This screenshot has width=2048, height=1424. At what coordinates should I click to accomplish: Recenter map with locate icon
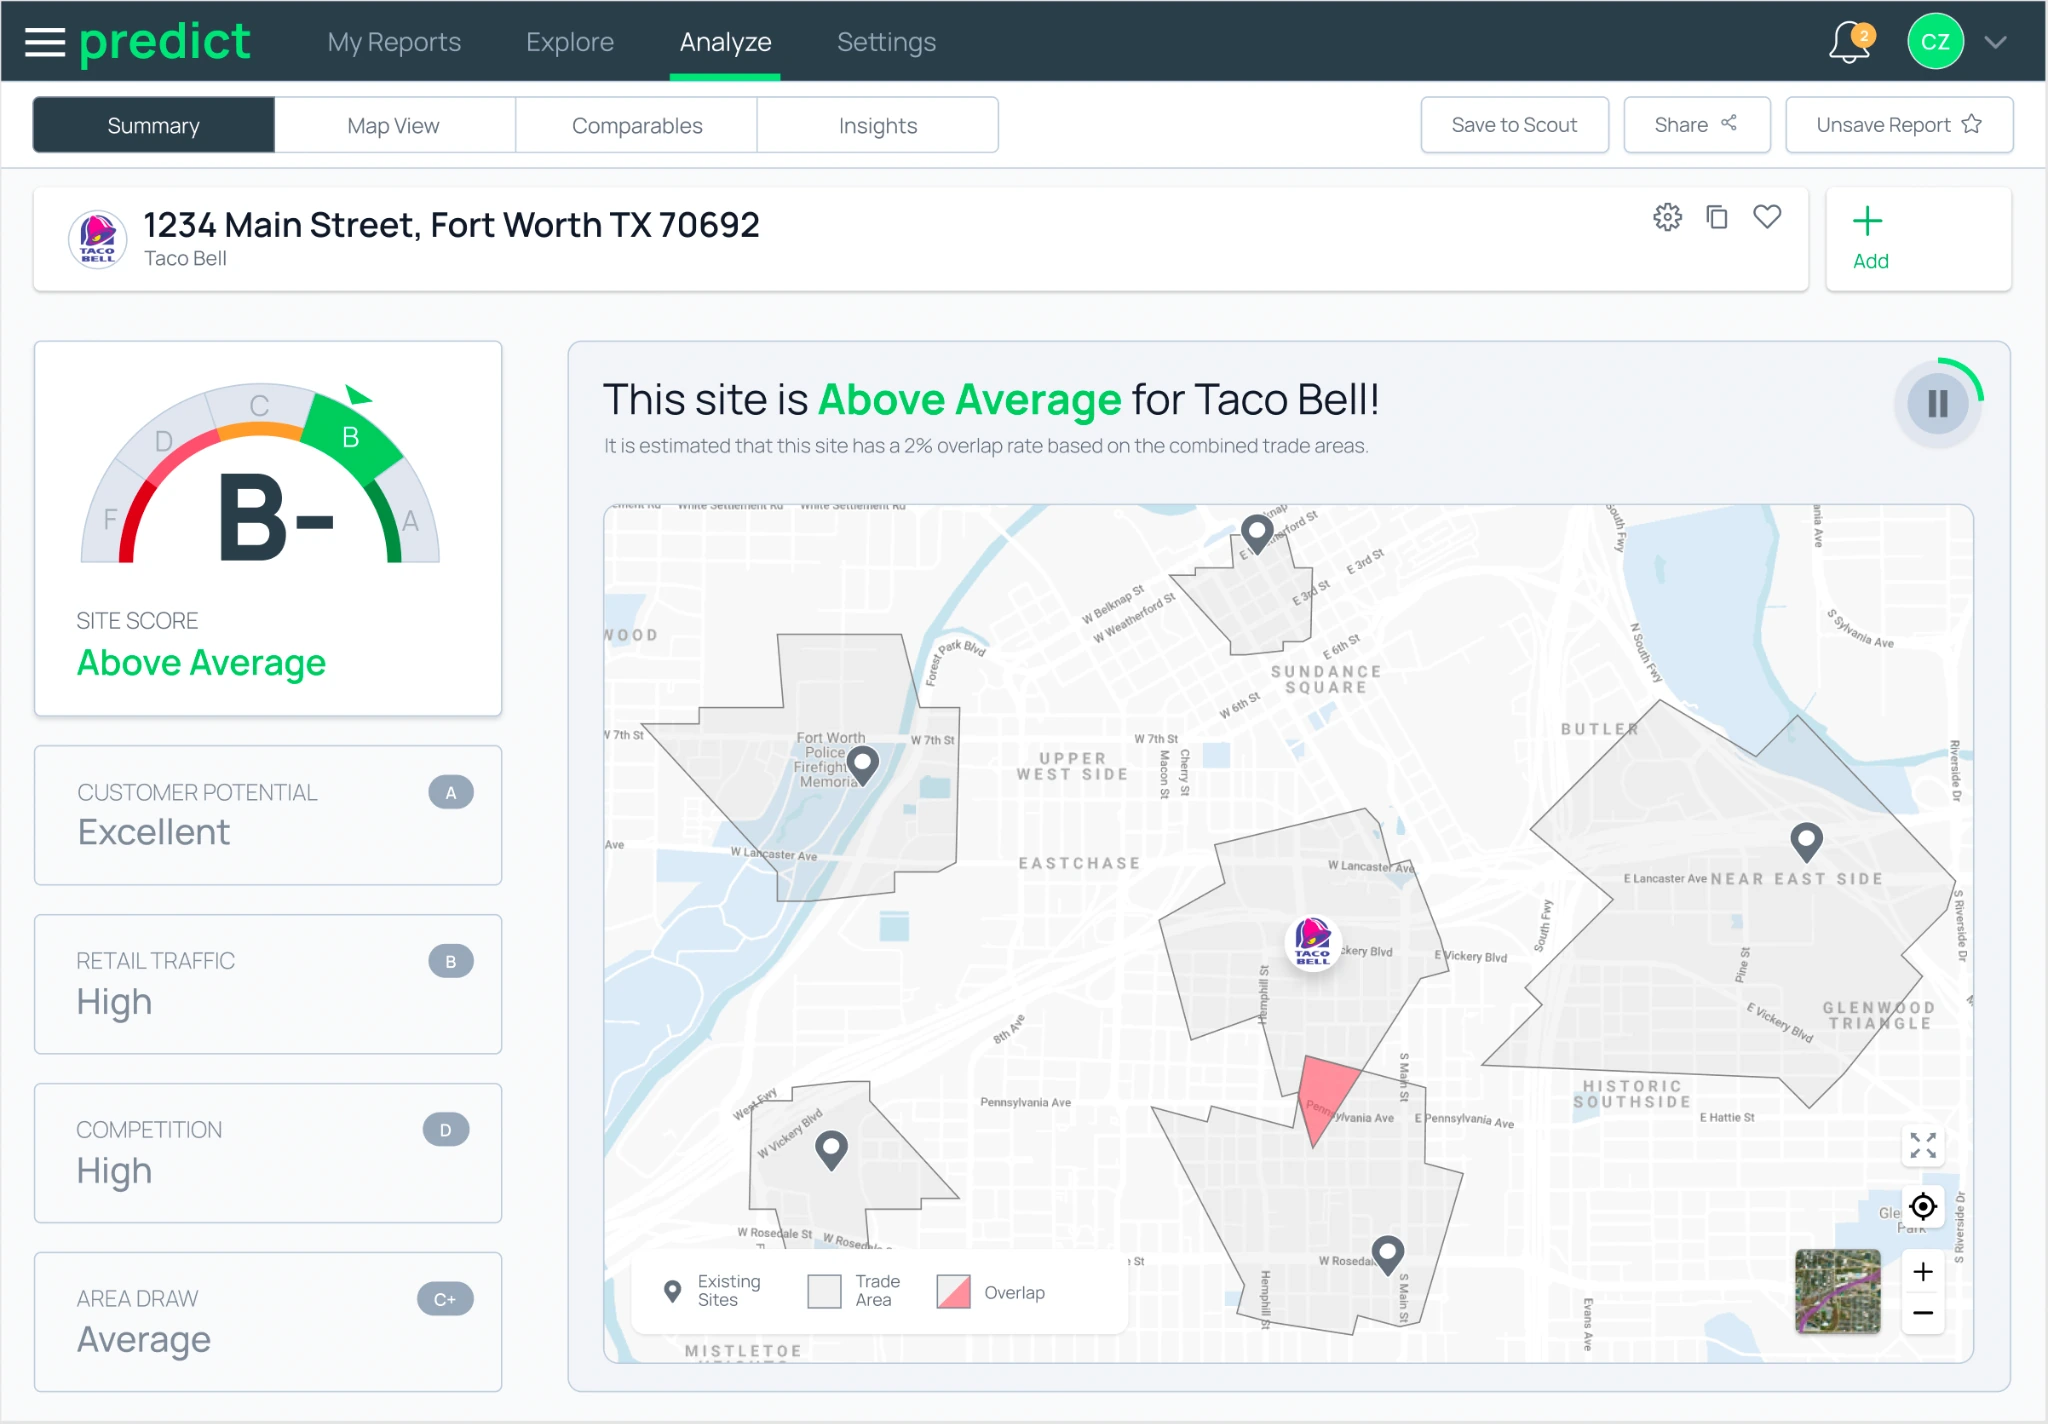(1922, 1207)
